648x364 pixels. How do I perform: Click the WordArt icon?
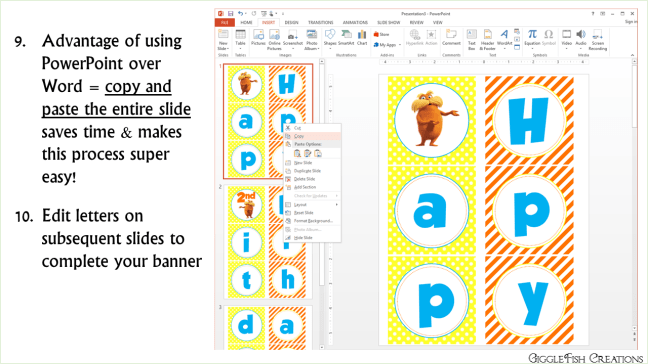click(504, 35)
